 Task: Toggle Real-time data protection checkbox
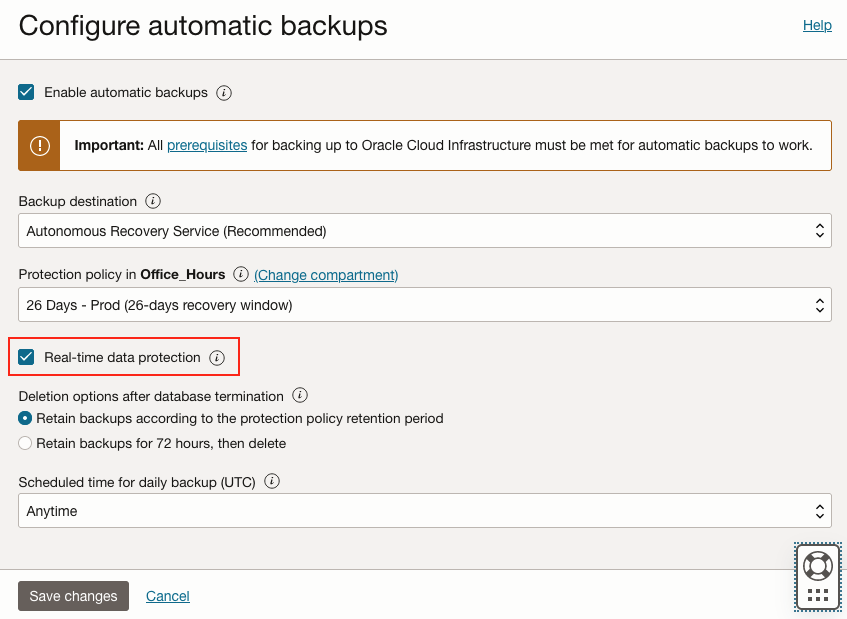click(27, 357)
